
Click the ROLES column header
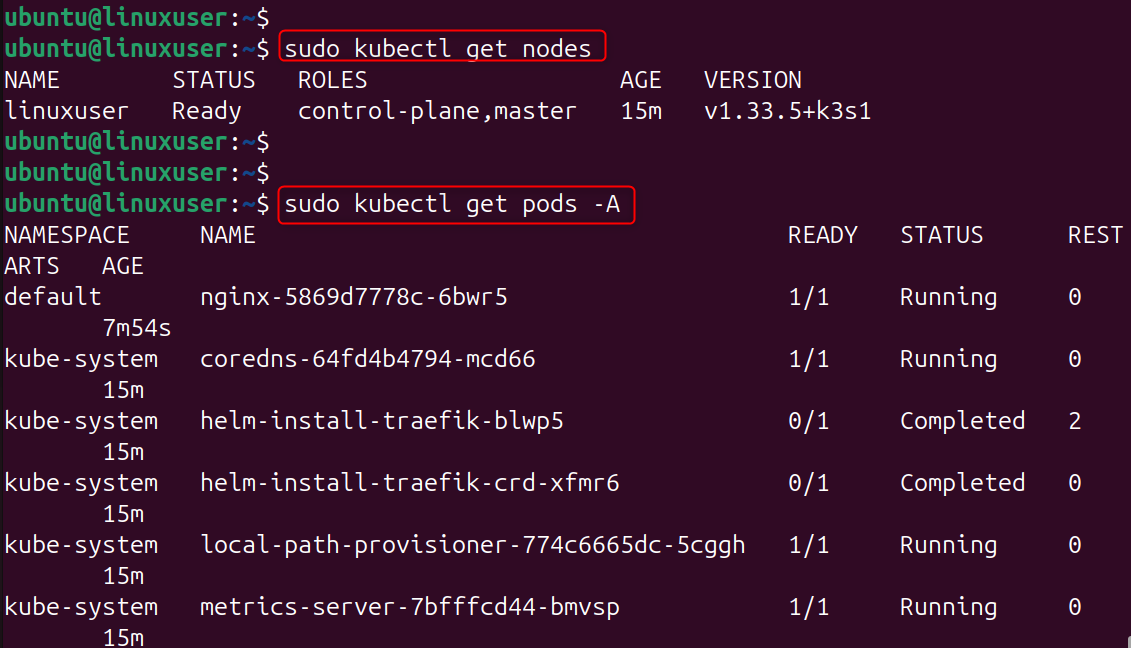coord(333,80)
